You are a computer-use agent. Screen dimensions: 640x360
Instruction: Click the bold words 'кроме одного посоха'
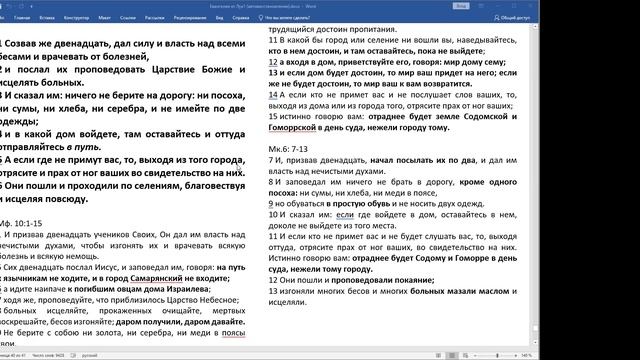(488, 182)
